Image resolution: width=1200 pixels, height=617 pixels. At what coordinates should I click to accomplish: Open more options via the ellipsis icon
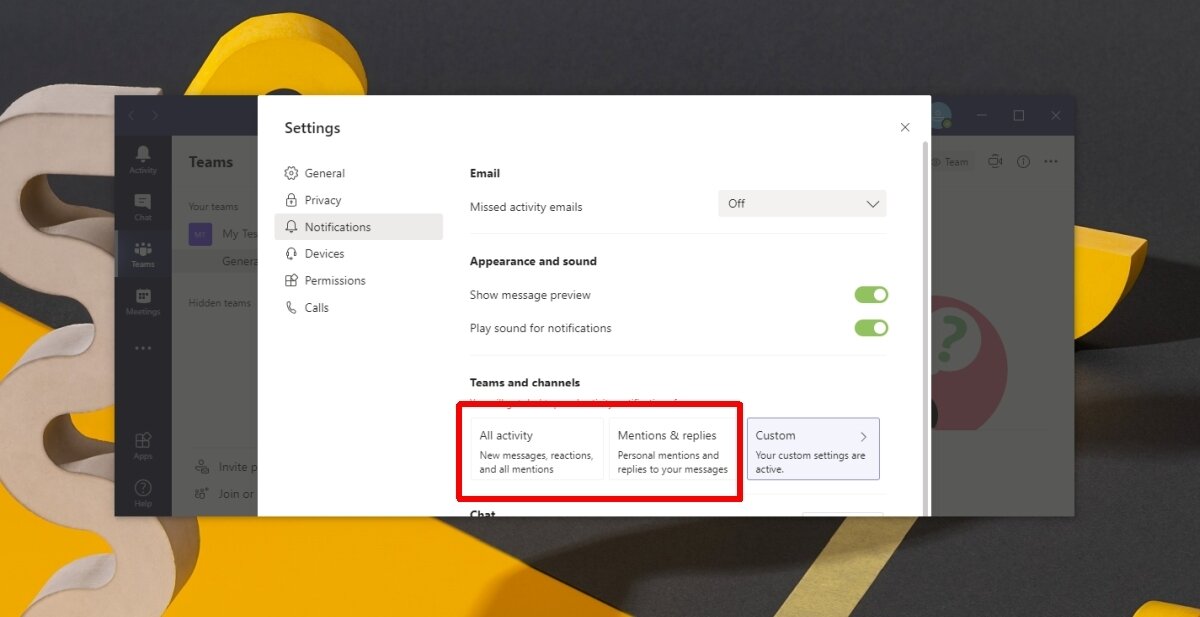tap(1052, 161)
